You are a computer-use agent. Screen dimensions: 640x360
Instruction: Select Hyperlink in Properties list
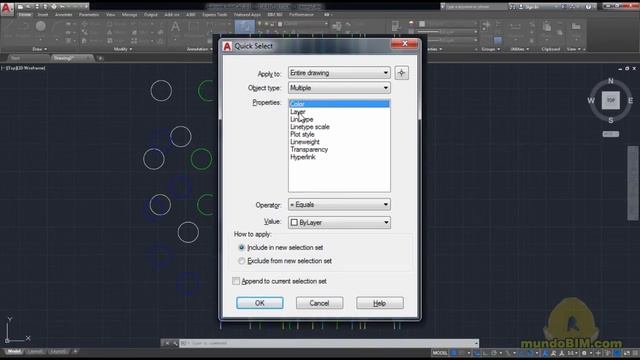(x=339, y=157)
